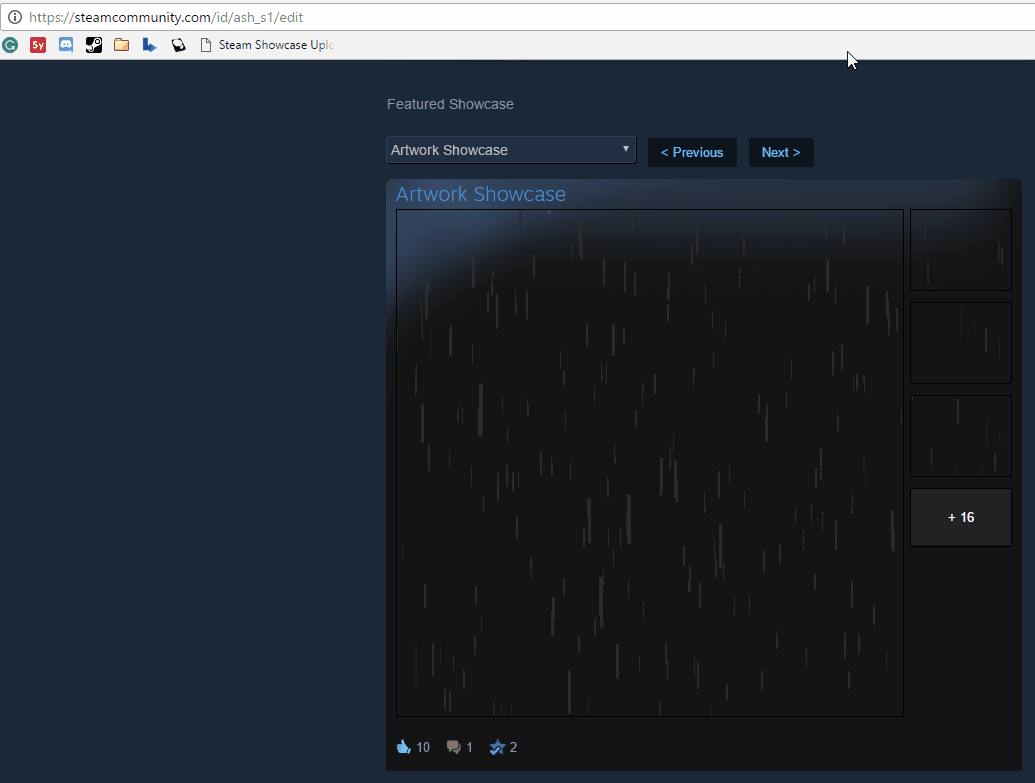The height and width of the screenshot is (783, 1035).
Task: Open the blue Bing bookmark icon
Action: point(150,45)
